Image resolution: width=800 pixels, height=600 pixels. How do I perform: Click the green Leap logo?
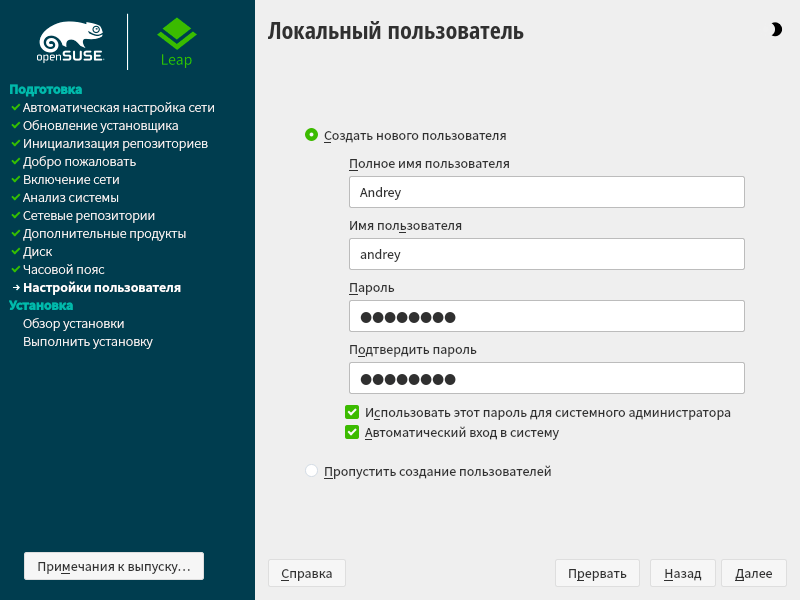tap(177, 42)
